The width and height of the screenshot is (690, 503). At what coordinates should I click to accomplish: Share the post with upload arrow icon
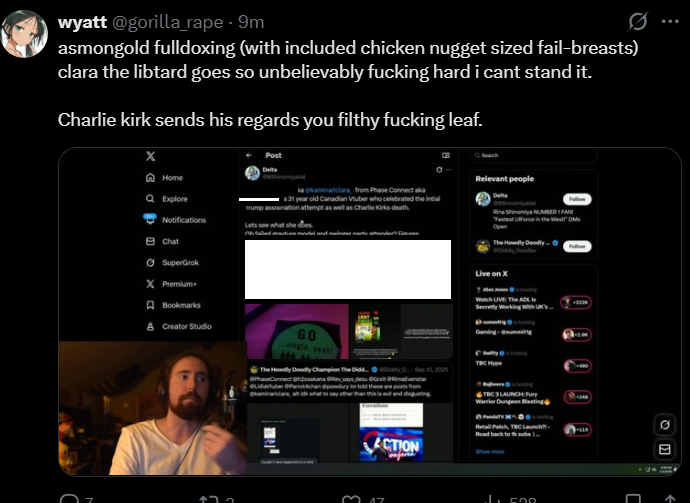(x=670, y=499)
